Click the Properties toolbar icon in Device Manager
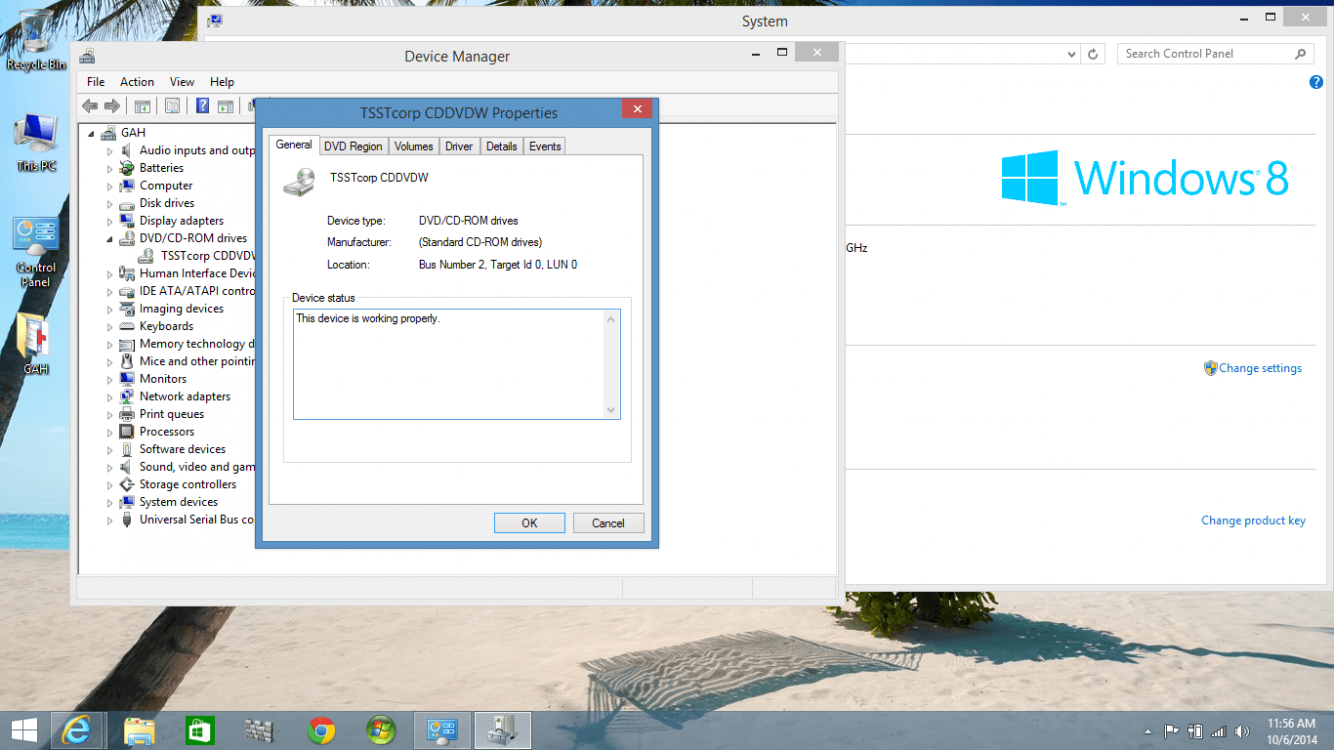This screenshot has height=750, width=1334. [x=172, y=106]
